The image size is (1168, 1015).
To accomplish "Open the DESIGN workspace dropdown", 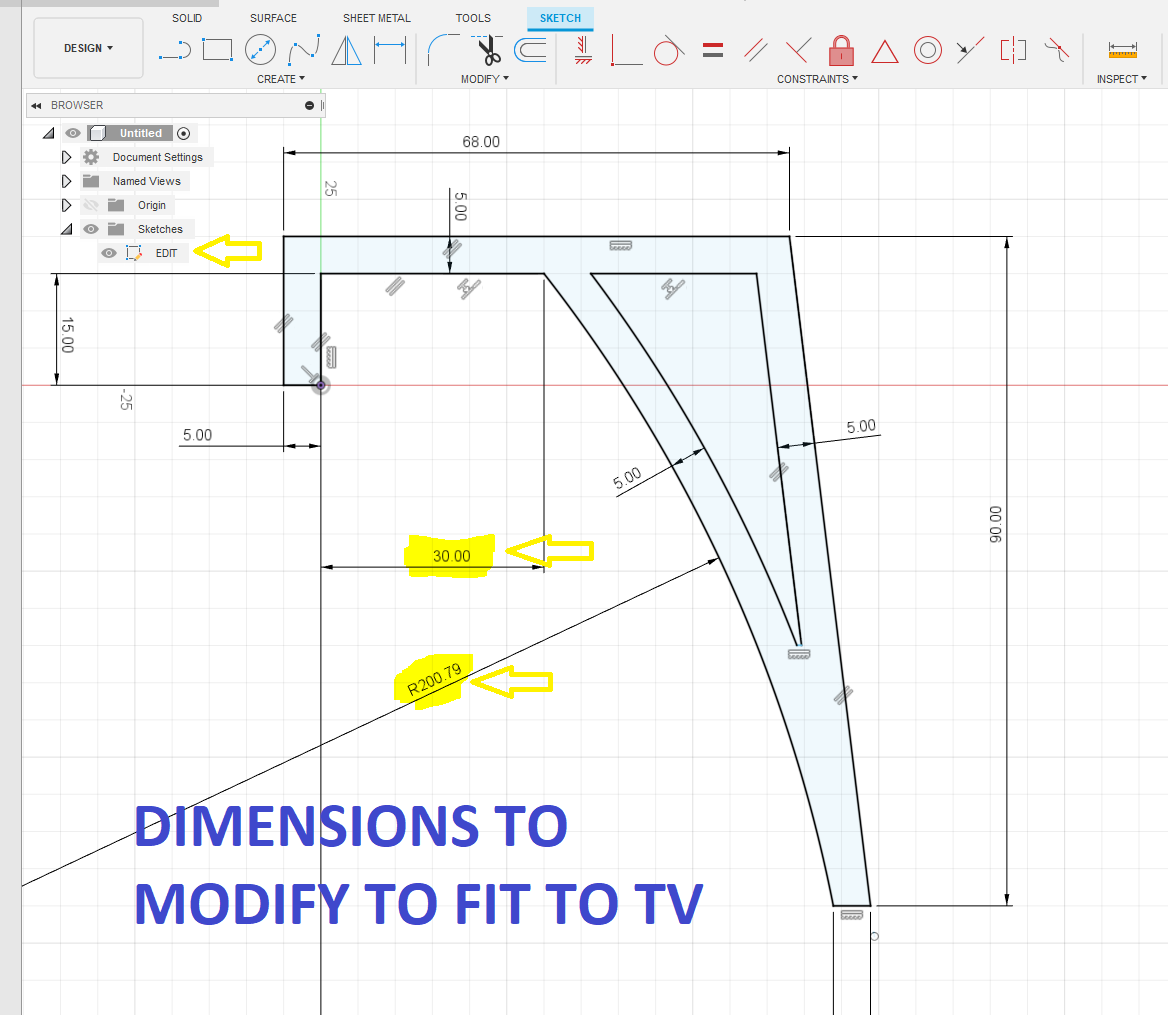I will (x=88, y=48).
